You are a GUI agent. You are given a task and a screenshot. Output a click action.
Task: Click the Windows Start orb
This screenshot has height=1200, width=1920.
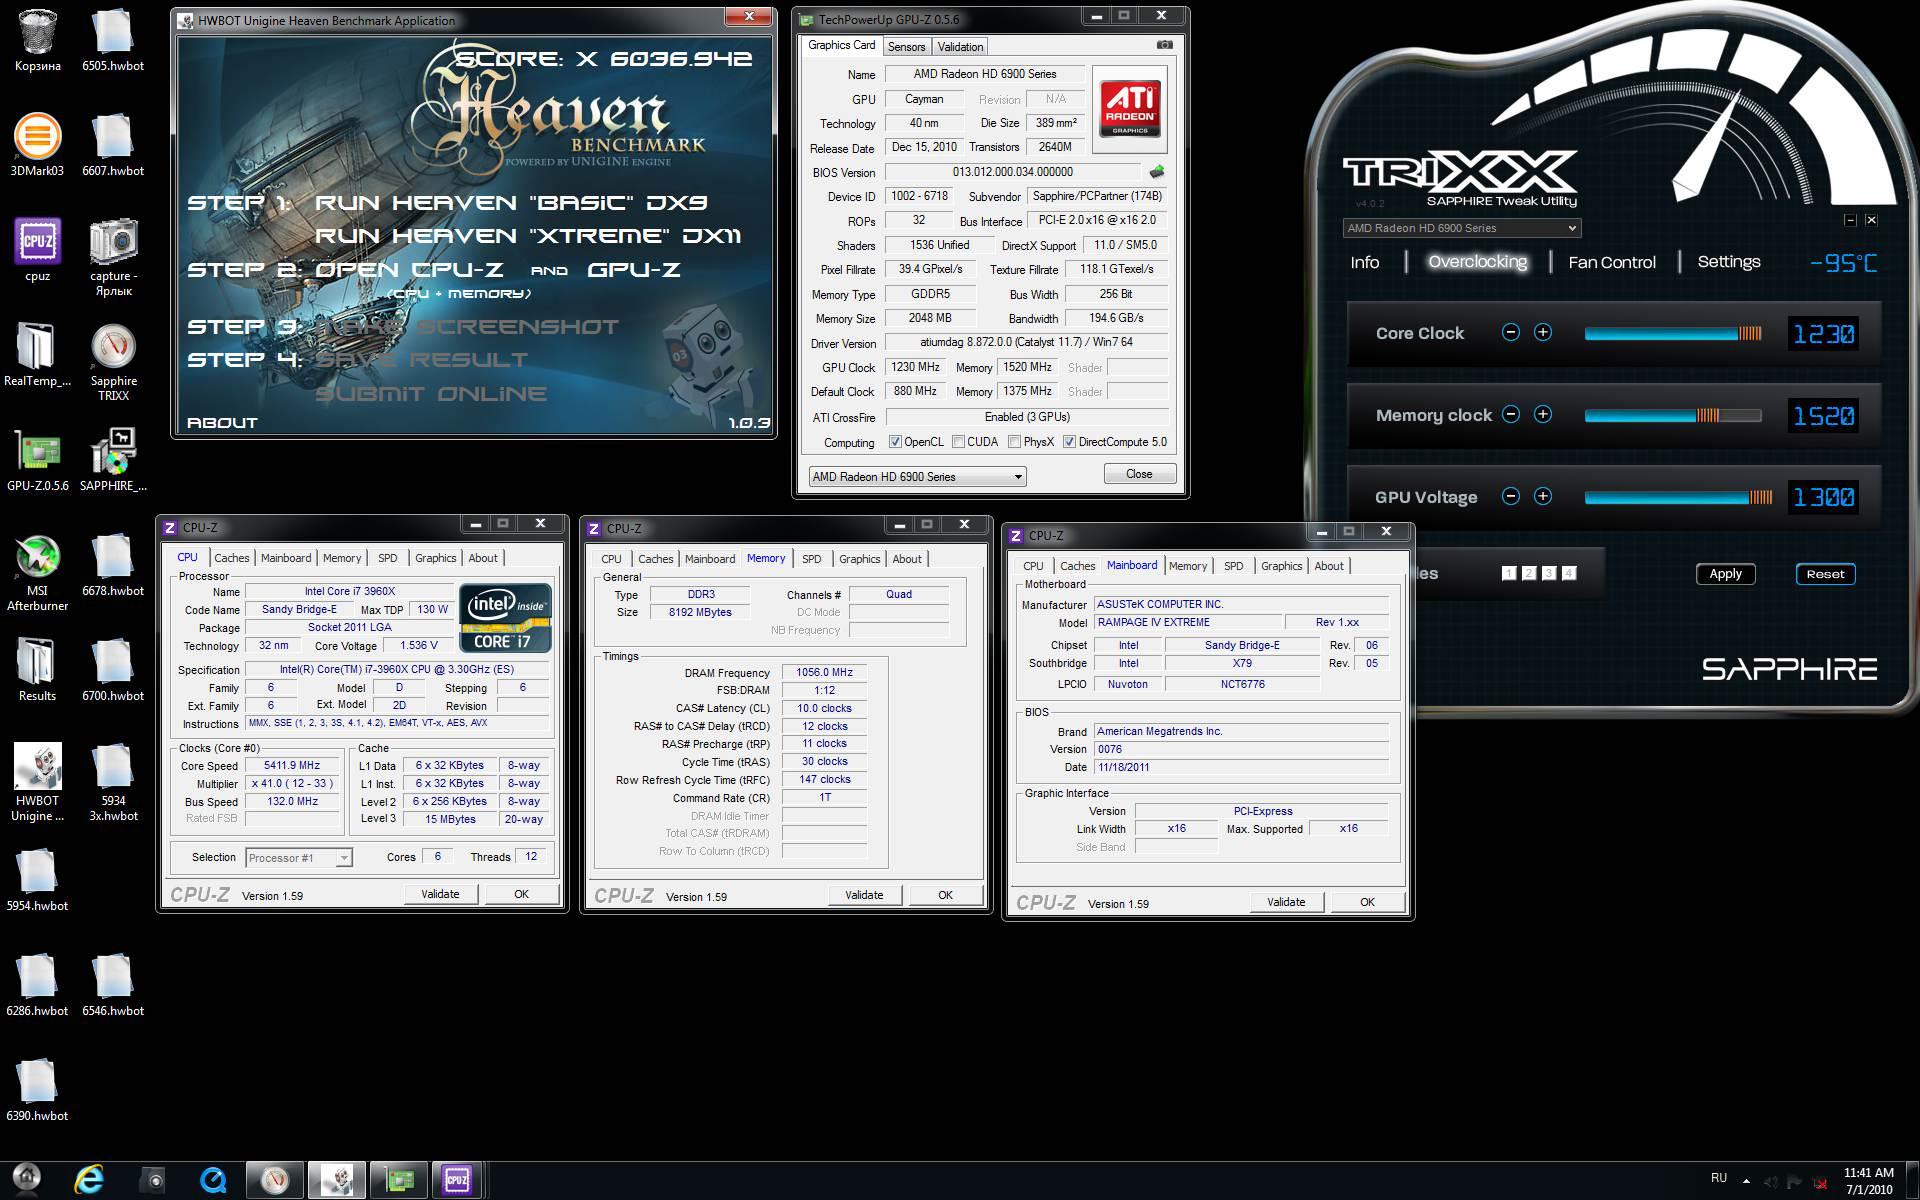[x=27, y=1180]
